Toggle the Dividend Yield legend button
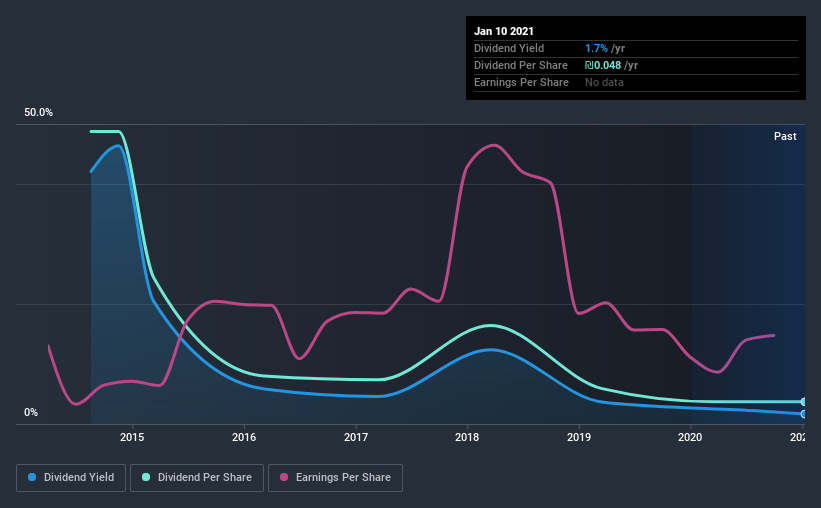Viewport: 821px width, 508px height. 71,478
